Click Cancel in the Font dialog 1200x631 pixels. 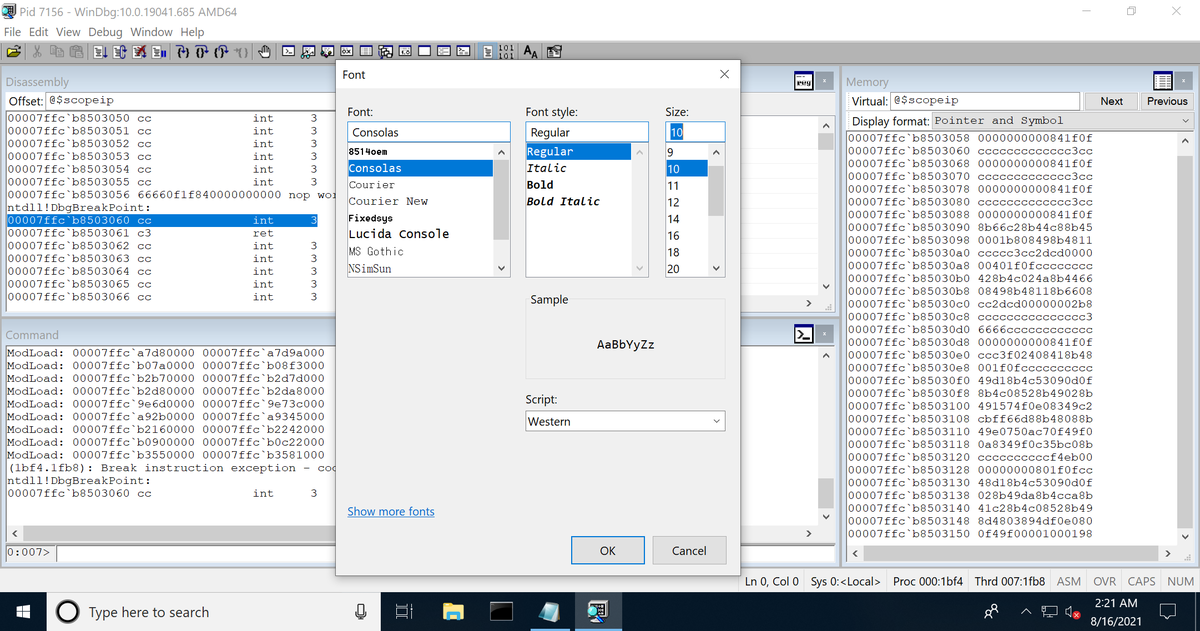[x=689, y=550]
